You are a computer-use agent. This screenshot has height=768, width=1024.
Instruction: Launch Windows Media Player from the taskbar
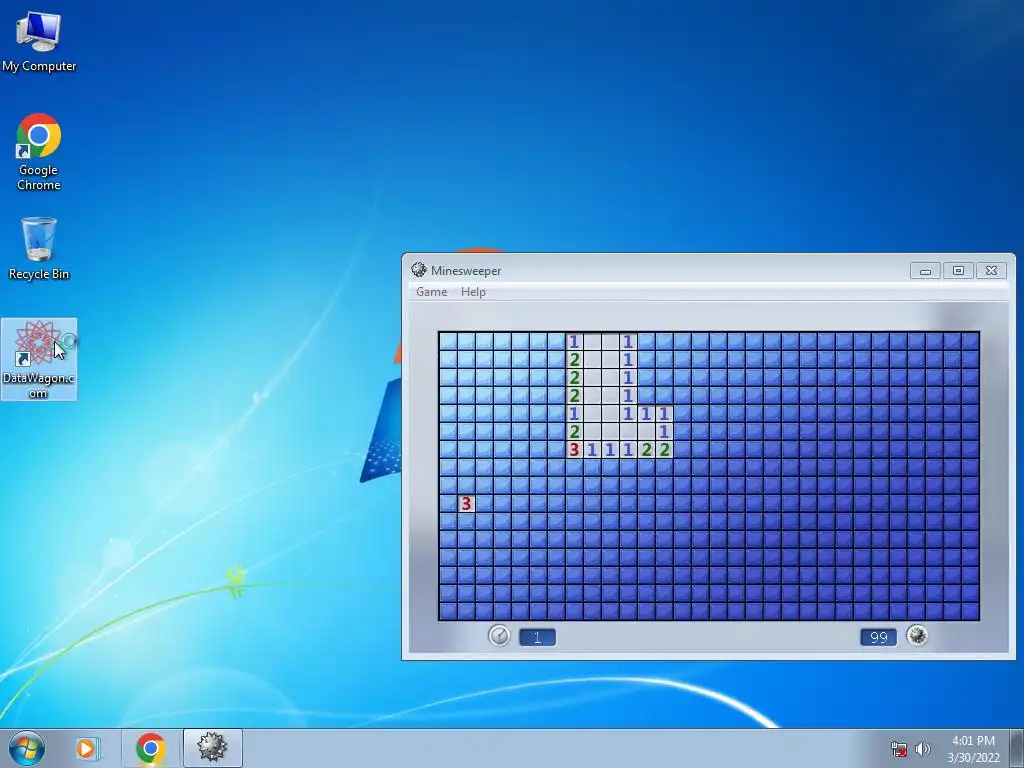[x=87, y=748]
